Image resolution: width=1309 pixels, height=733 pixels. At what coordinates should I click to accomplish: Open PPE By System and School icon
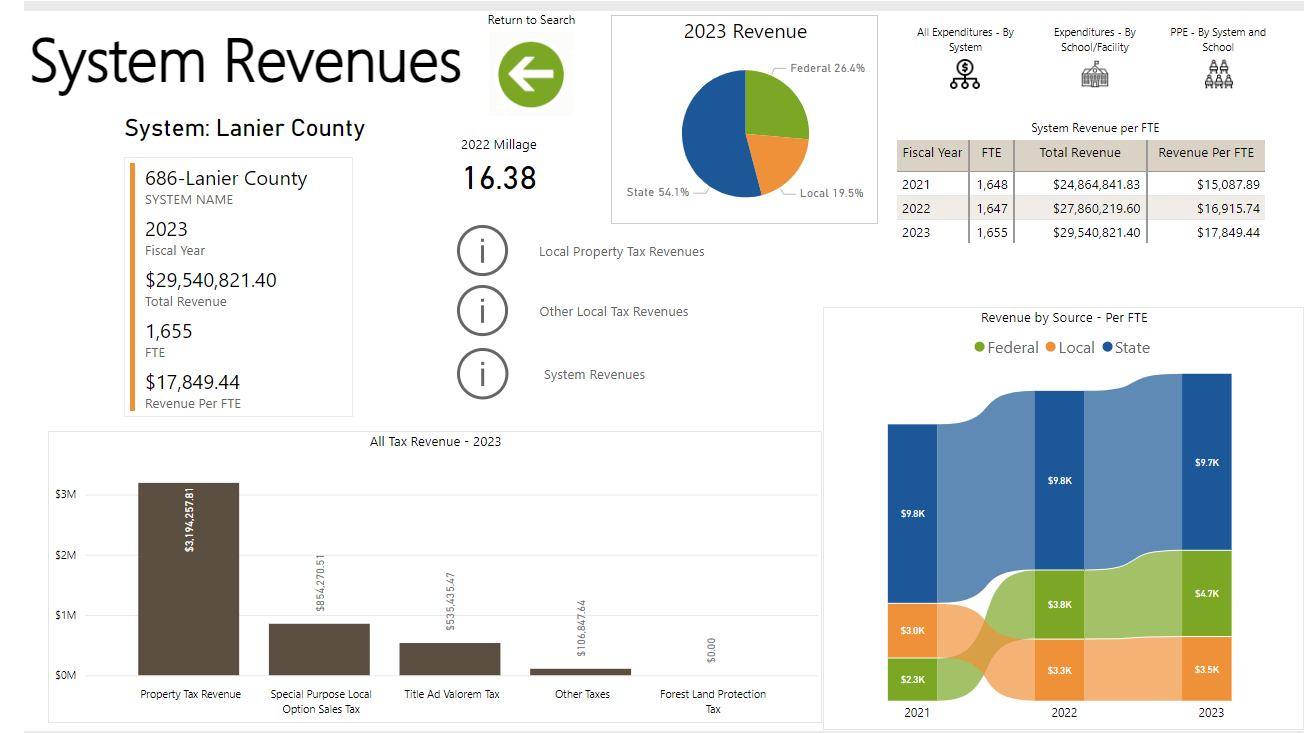coord(1217,74)
